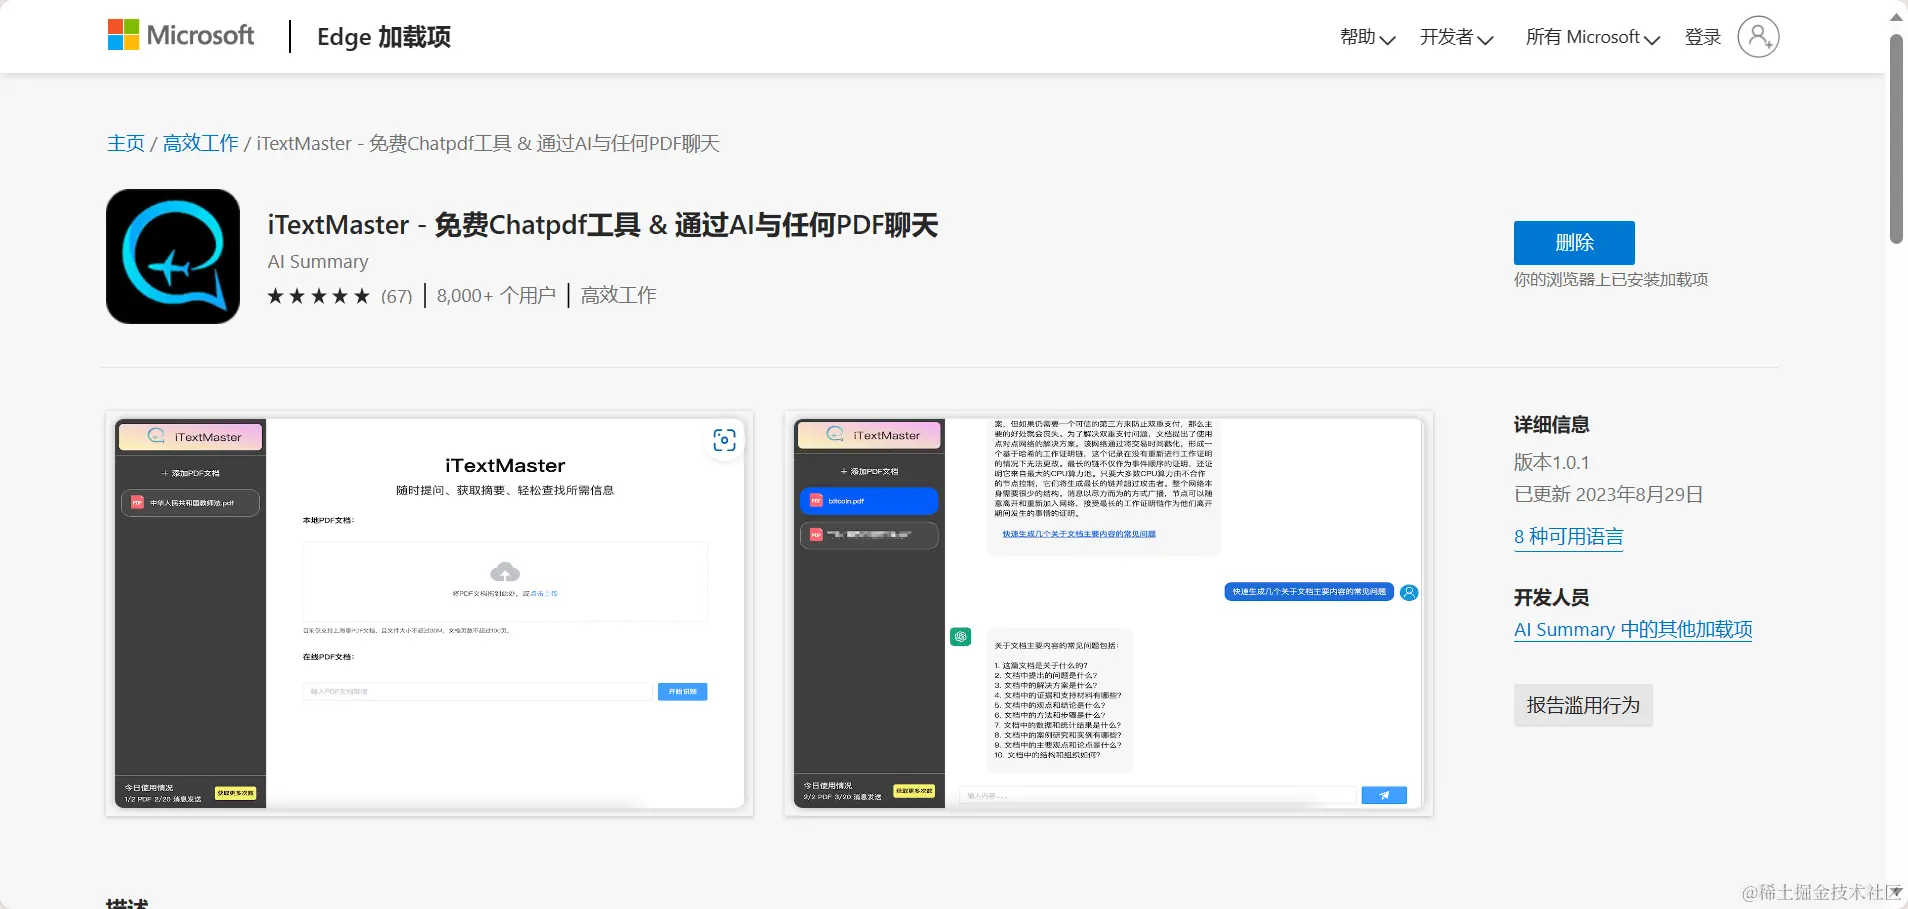The image size is (1908, 909).
Task: Expand the 帮助 dropdown menu
Action: click(x=1367, y=37)
